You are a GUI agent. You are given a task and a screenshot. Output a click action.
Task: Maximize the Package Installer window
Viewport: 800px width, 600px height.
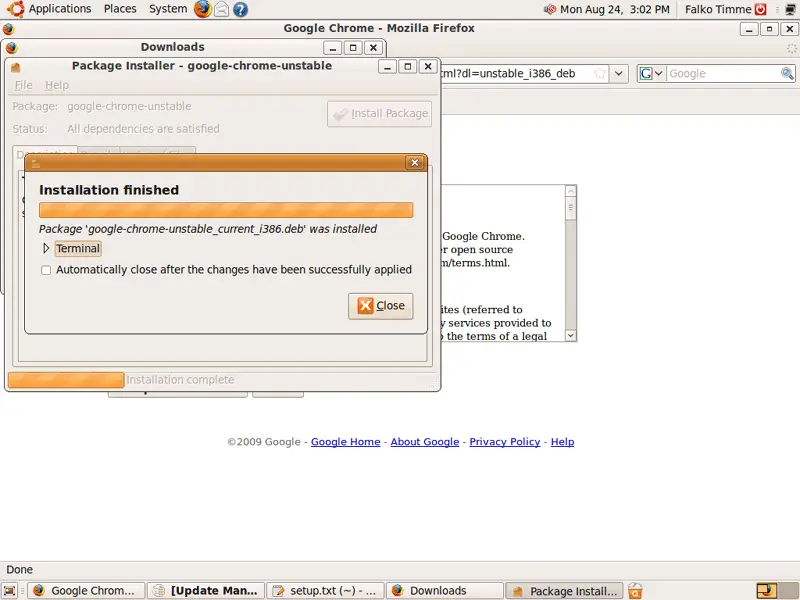(408, 67)
